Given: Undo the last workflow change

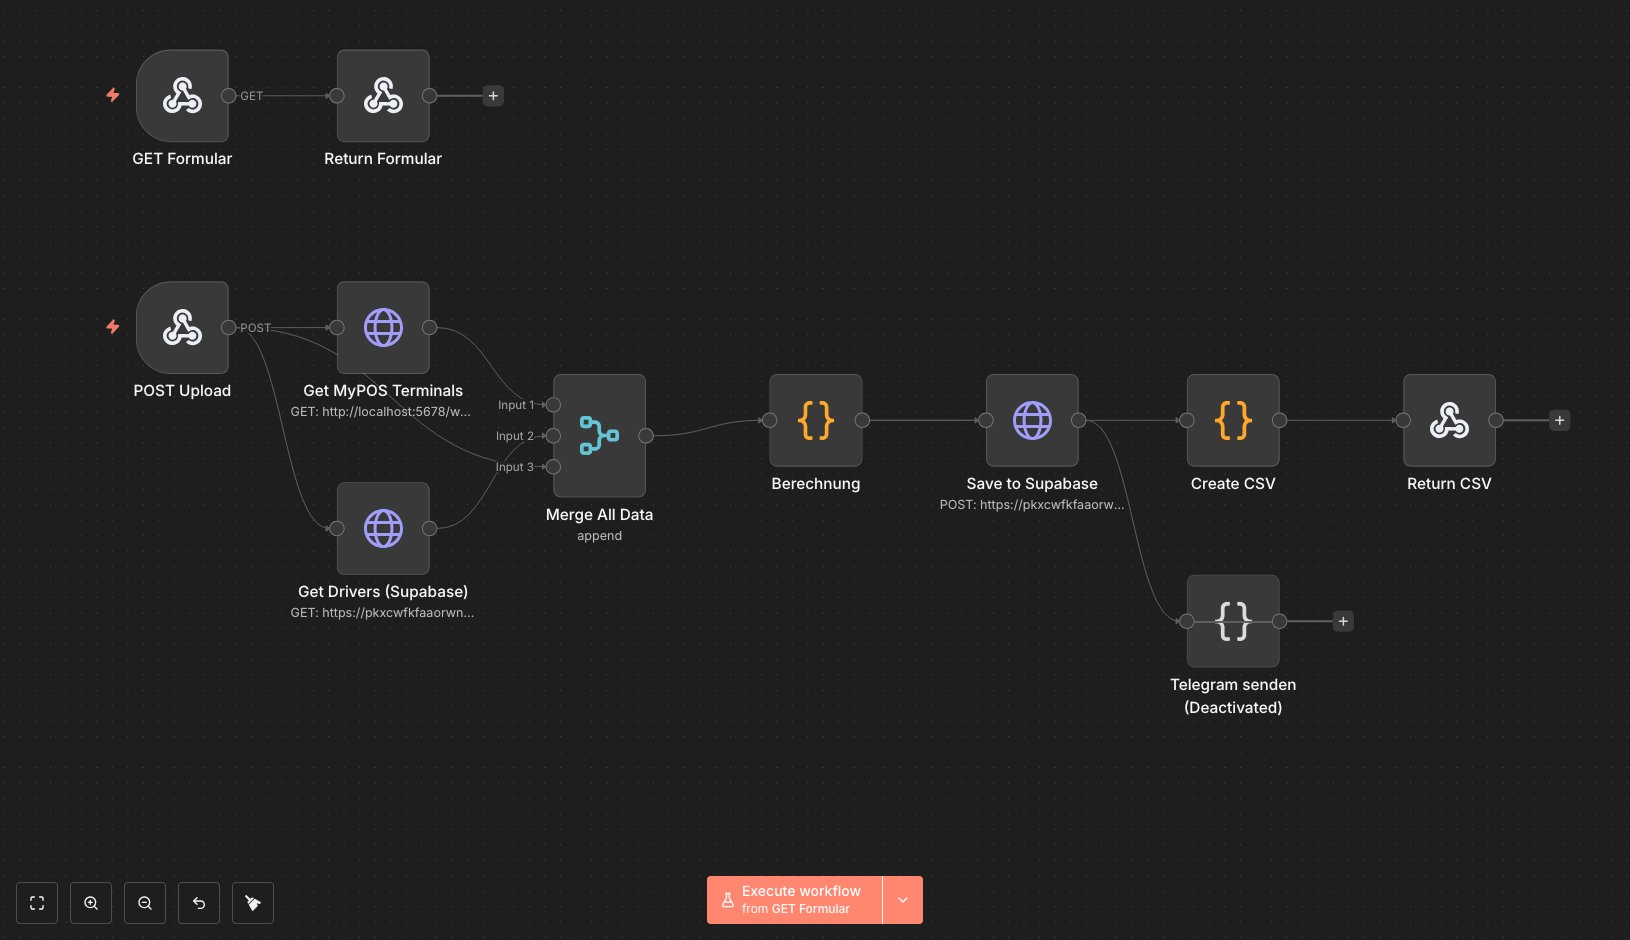Looking at the screenshot, I should pyautogui.click(x=199, y=902).
